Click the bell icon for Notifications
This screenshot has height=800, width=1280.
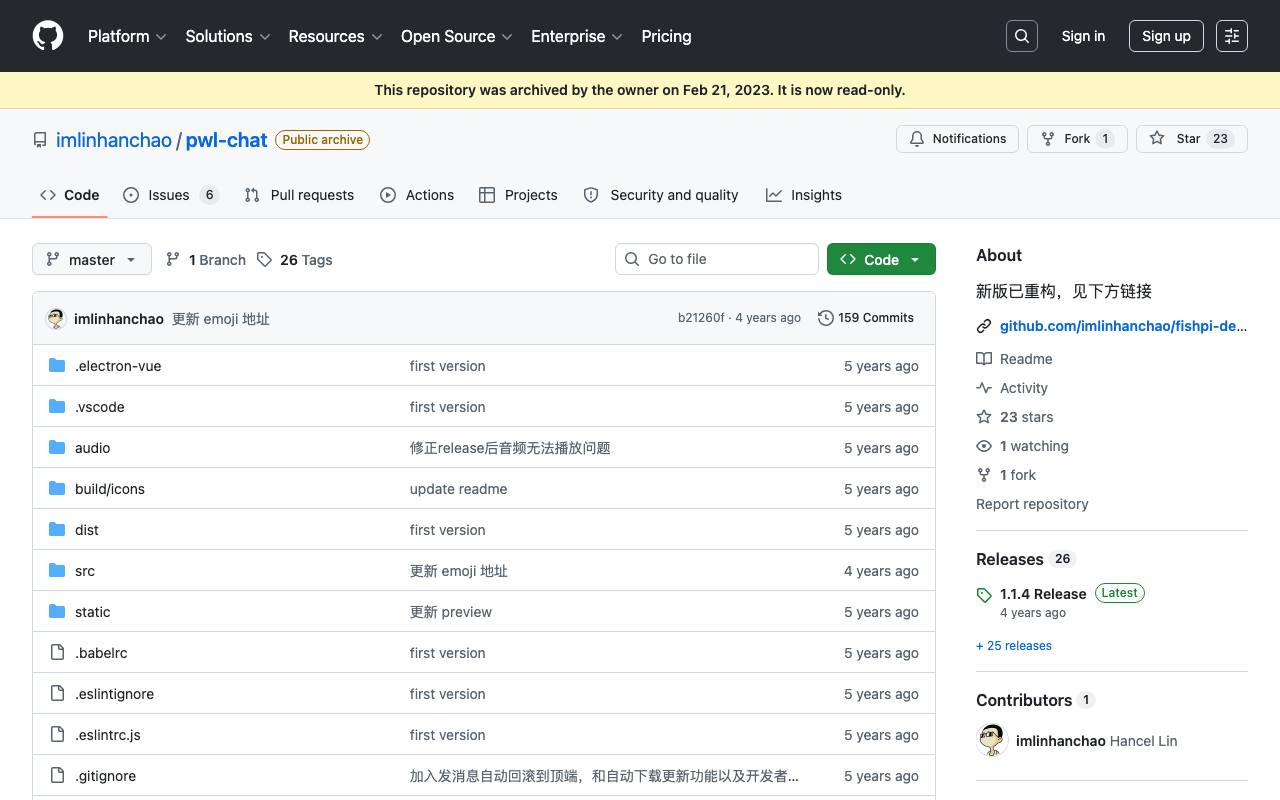click(917, 139)
